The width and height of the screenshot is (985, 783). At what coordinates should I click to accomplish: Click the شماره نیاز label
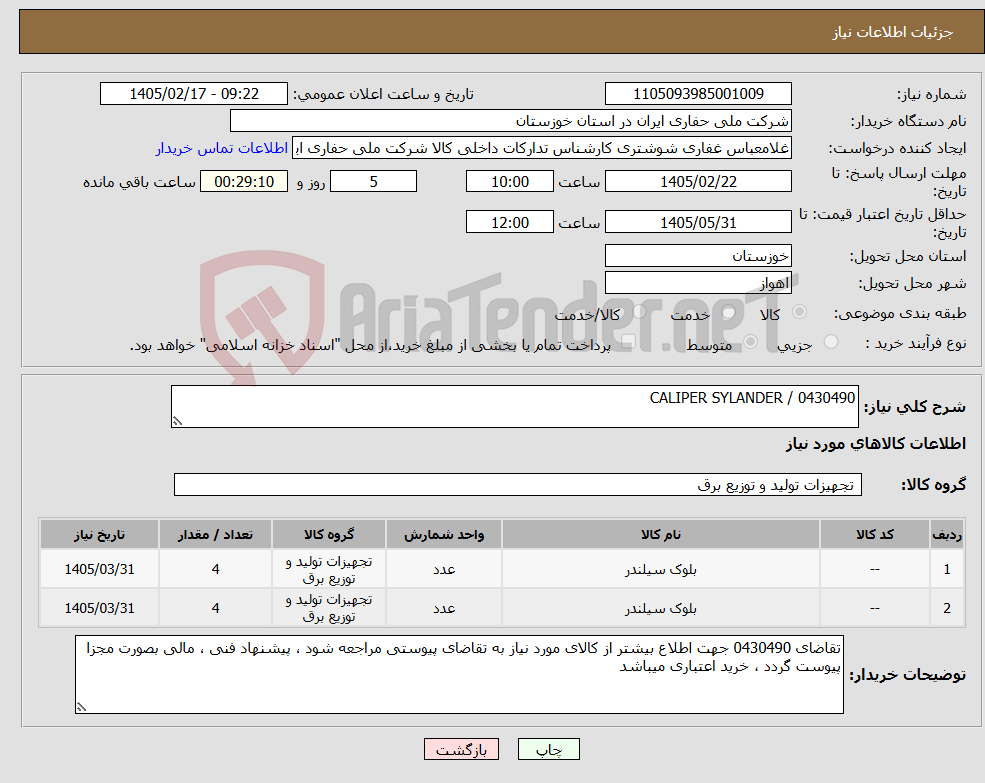tap(931, 94)
